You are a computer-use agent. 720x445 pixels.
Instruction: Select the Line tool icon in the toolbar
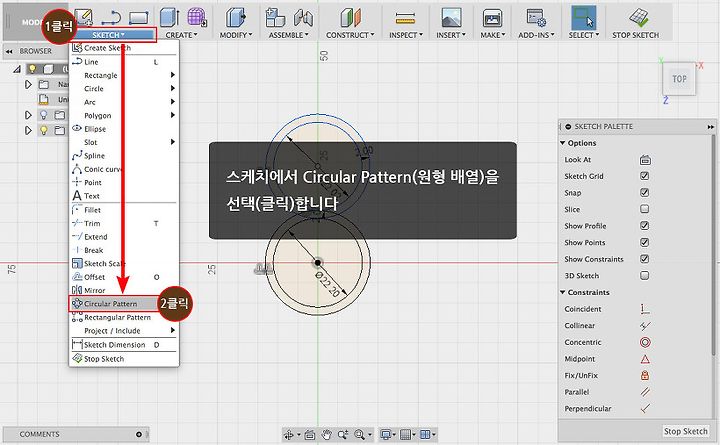(x=111, y=18)
